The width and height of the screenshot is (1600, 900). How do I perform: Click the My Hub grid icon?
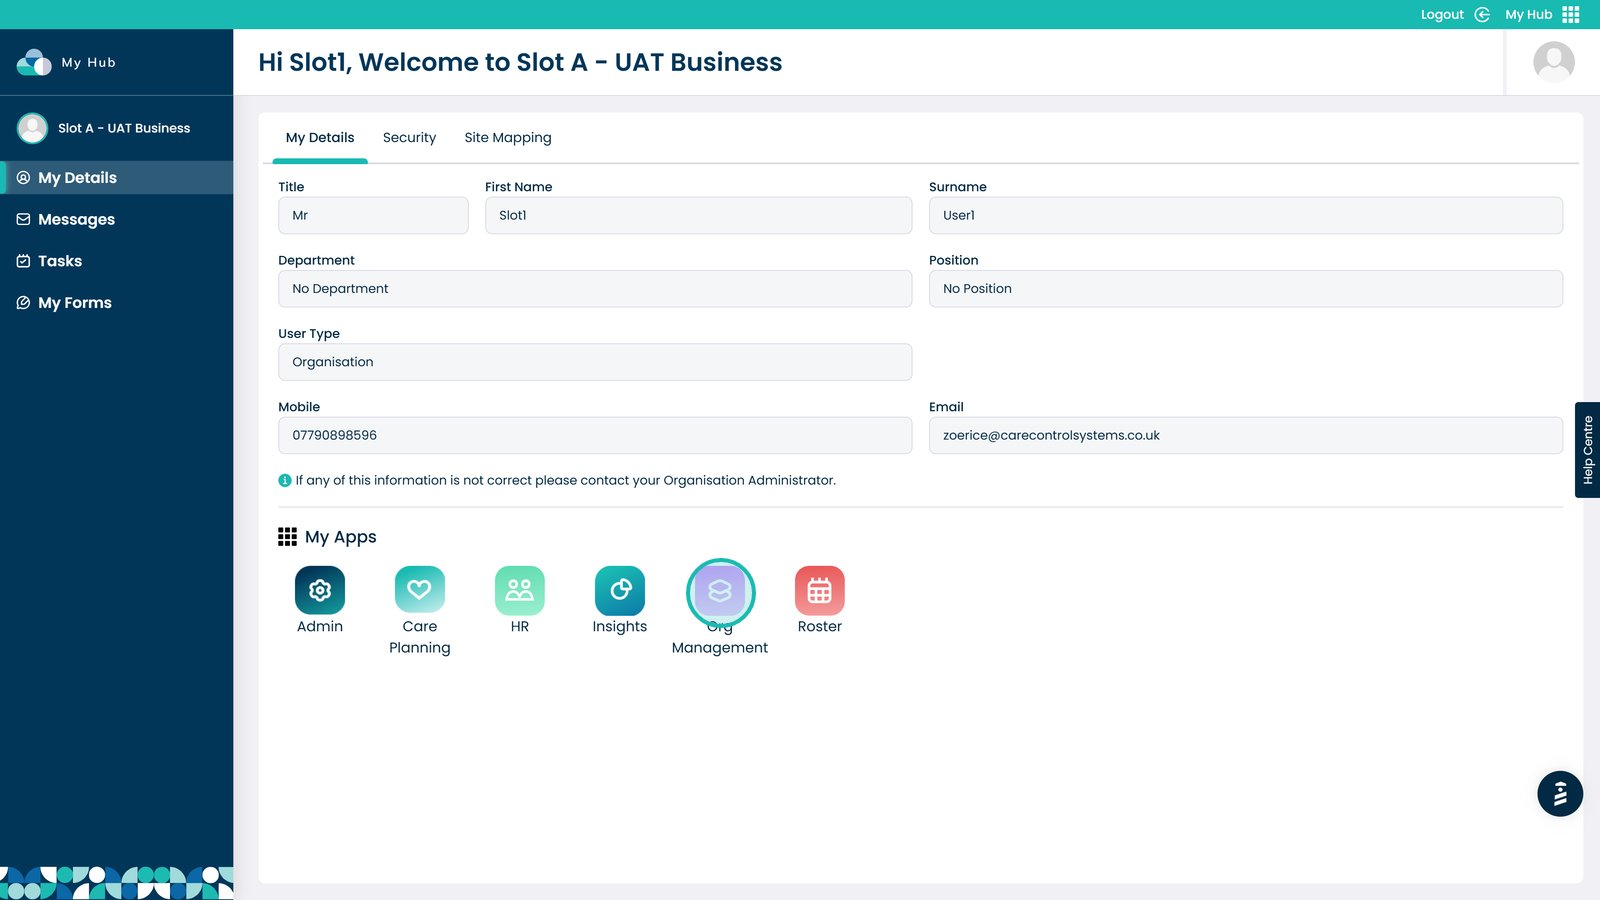(1571, 14)
